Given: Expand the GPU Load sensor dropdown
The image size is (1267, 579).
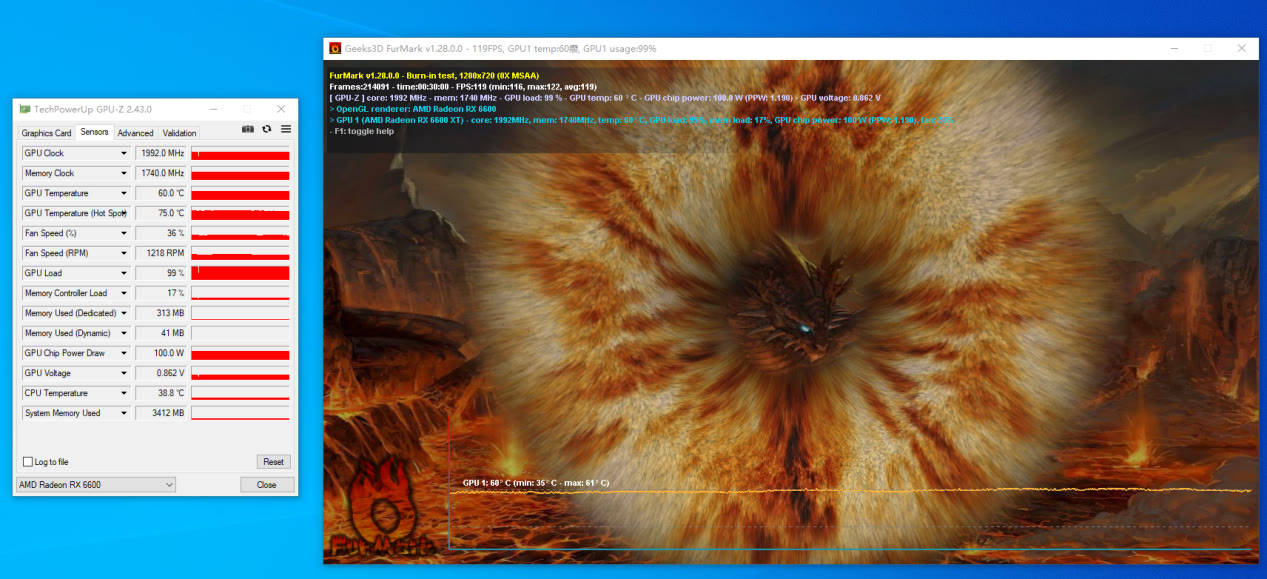Looking at the screenshot, I should coord(124,273).
